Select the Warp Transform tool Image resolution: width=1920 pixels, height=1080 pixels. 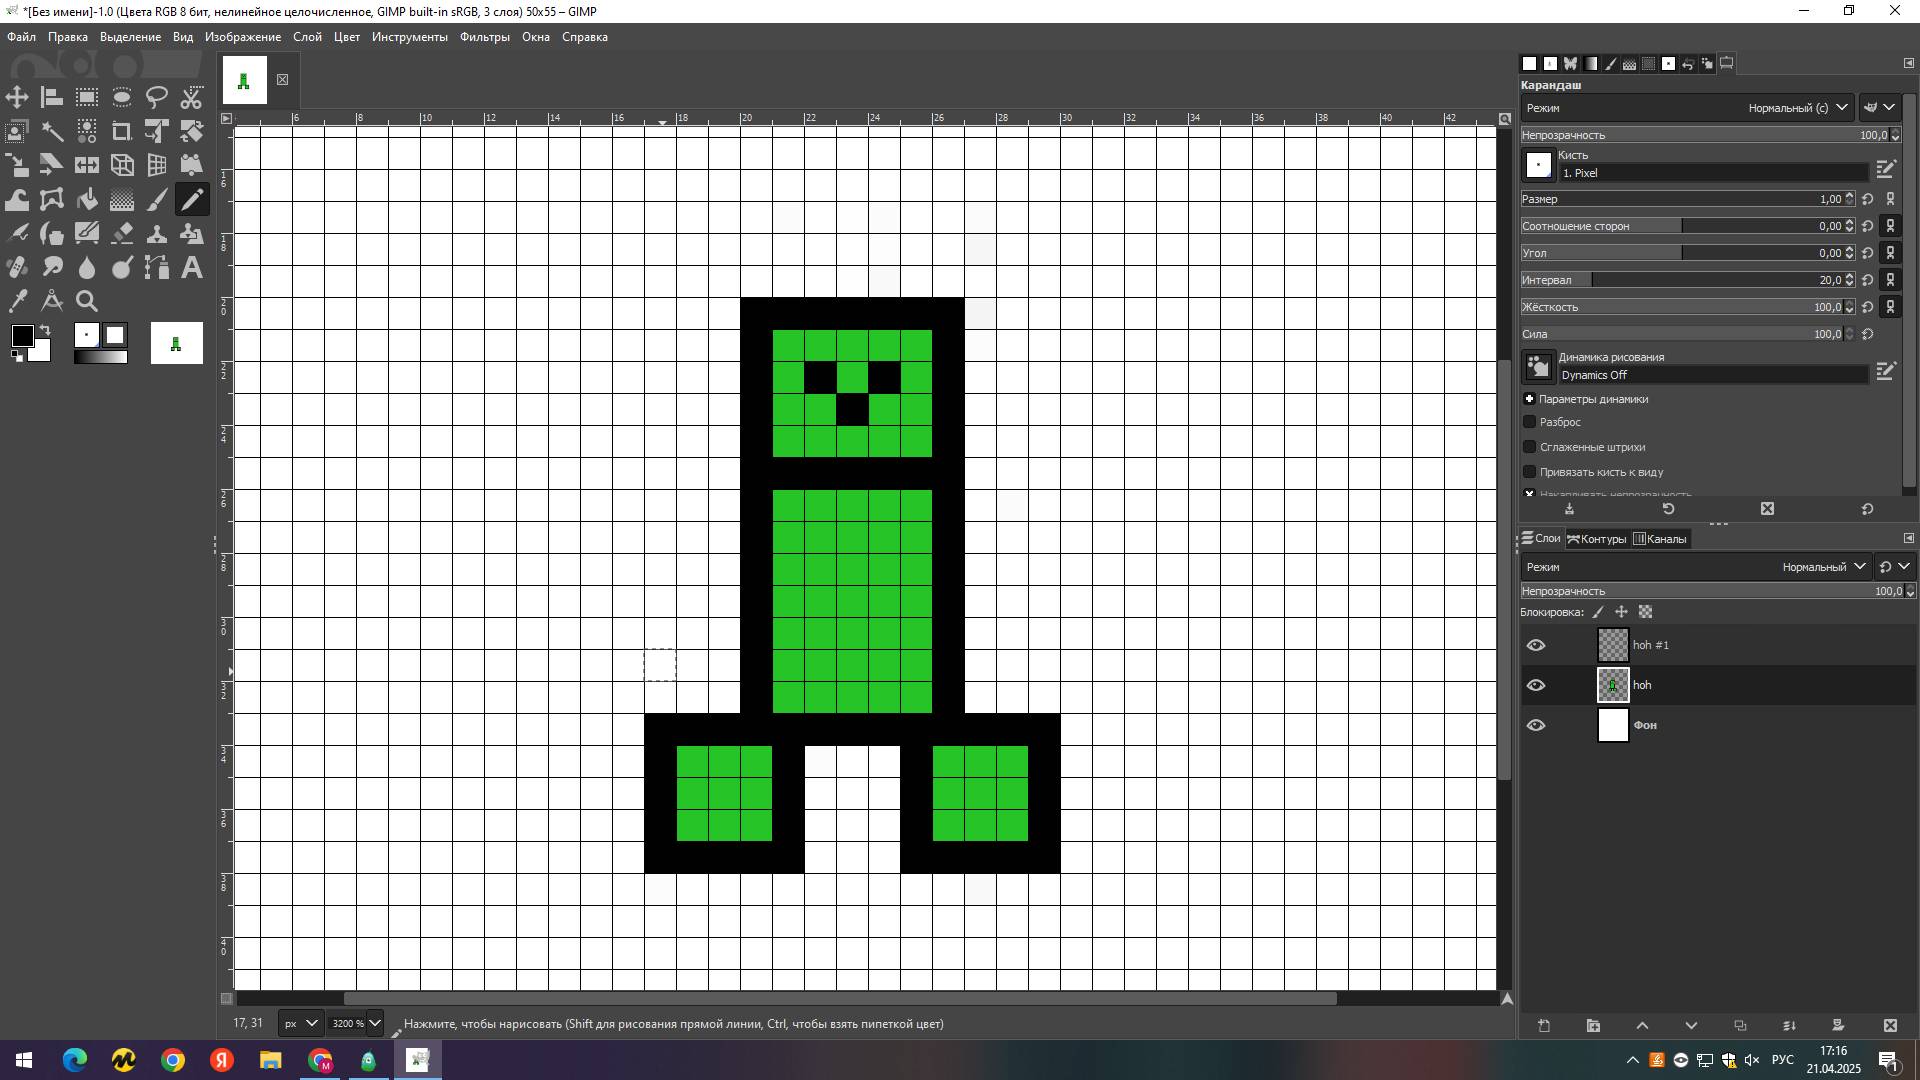[x=17, y=199]
